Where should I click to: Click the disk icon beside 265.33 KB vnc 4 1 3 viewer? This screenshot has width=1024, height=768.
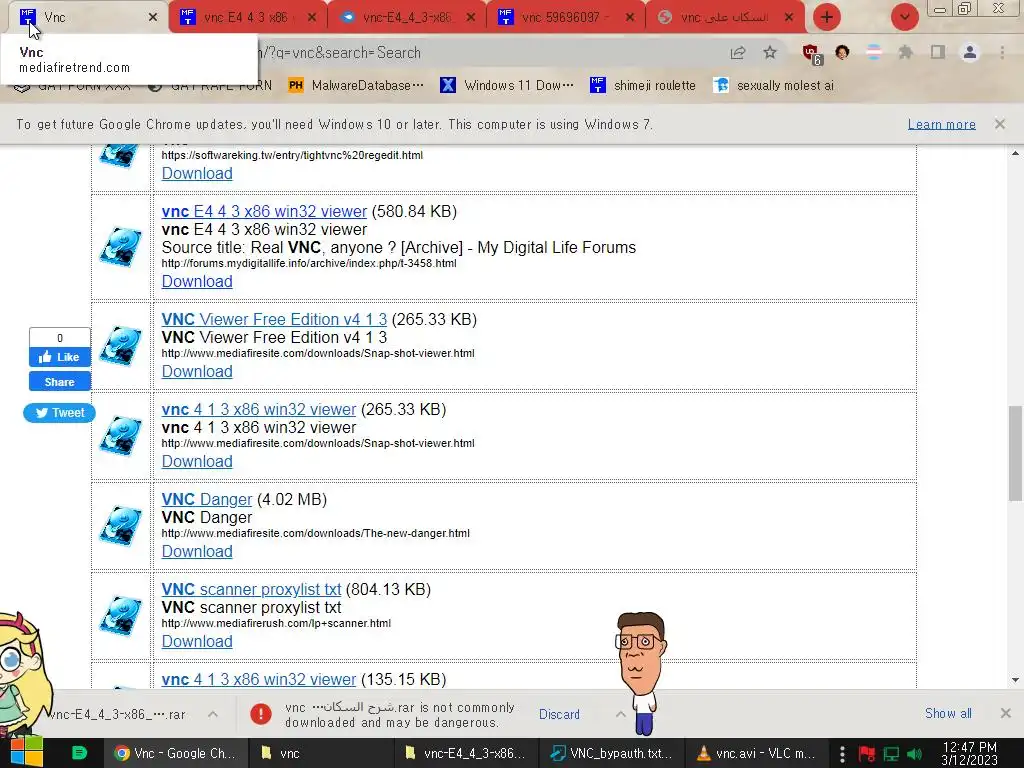pos(121,436)
